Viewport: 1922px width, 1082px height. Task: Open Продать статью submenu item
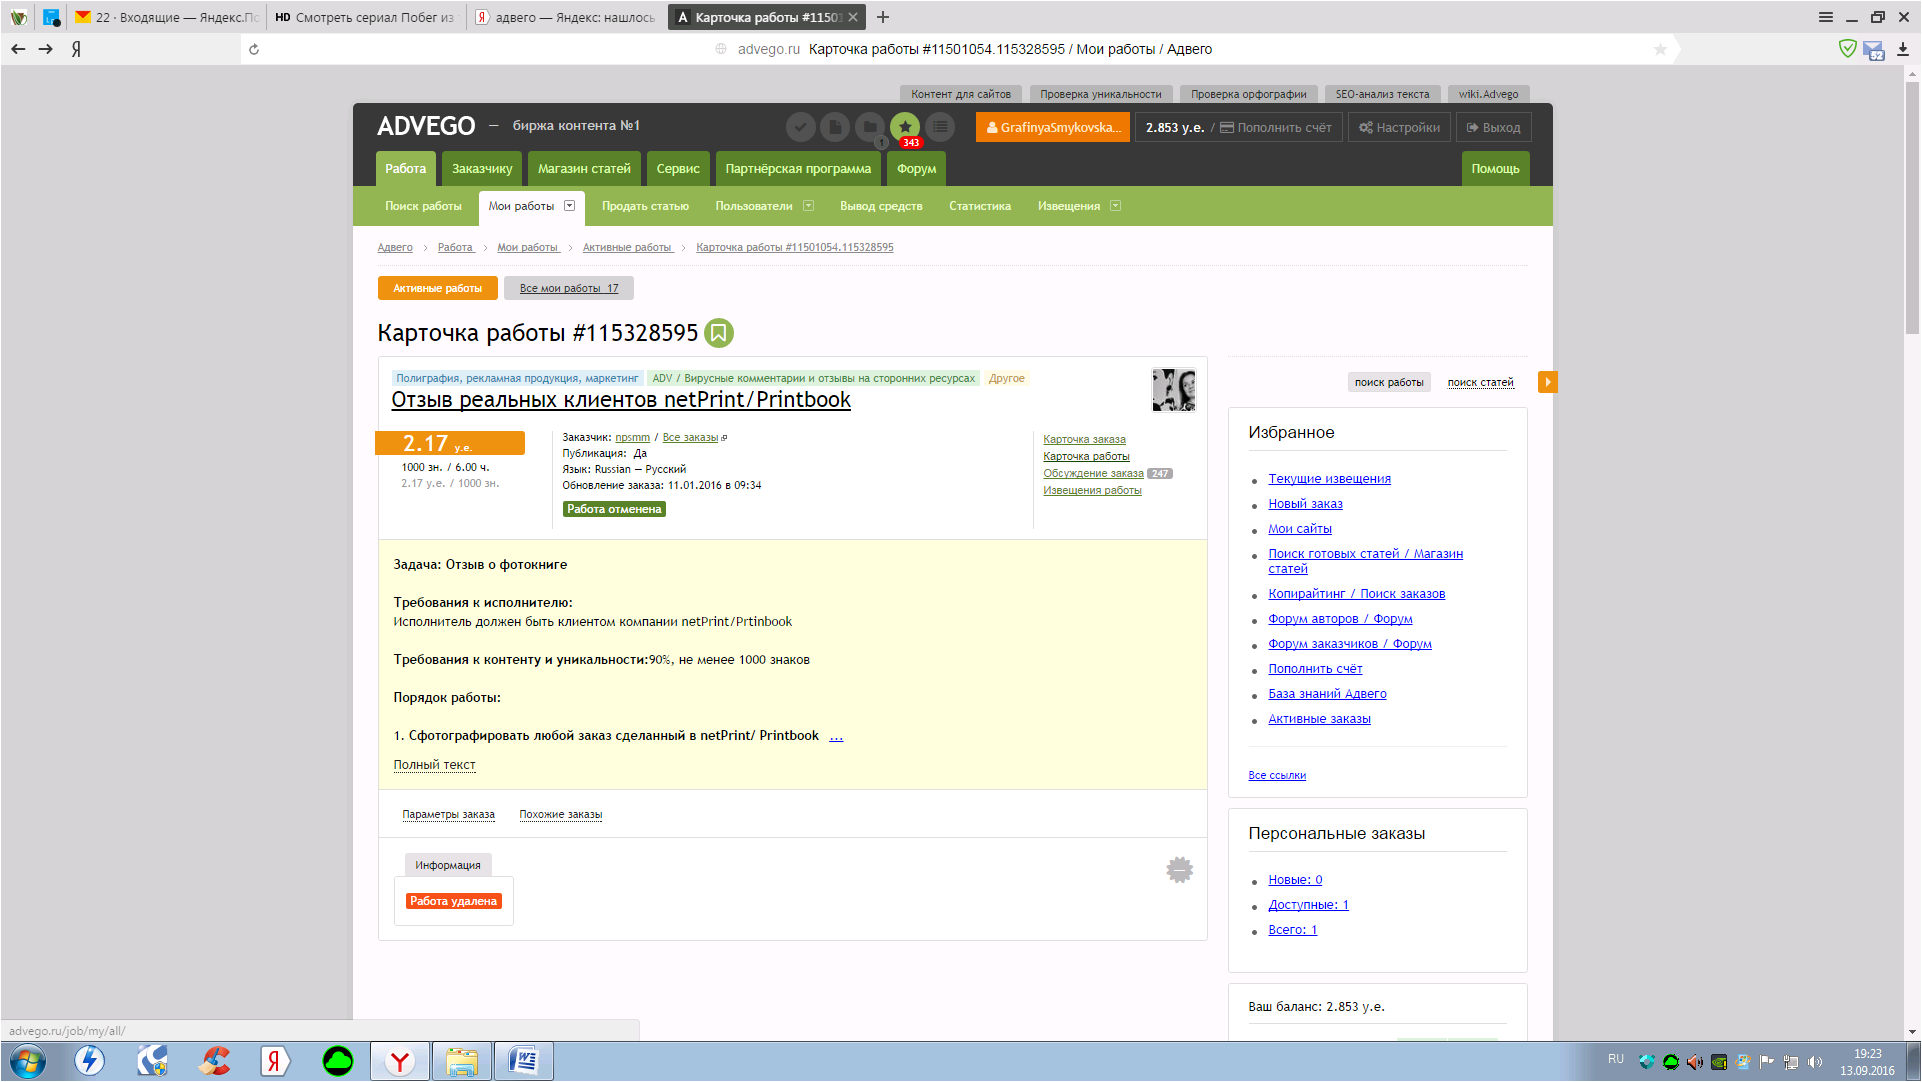coord(645,206)
